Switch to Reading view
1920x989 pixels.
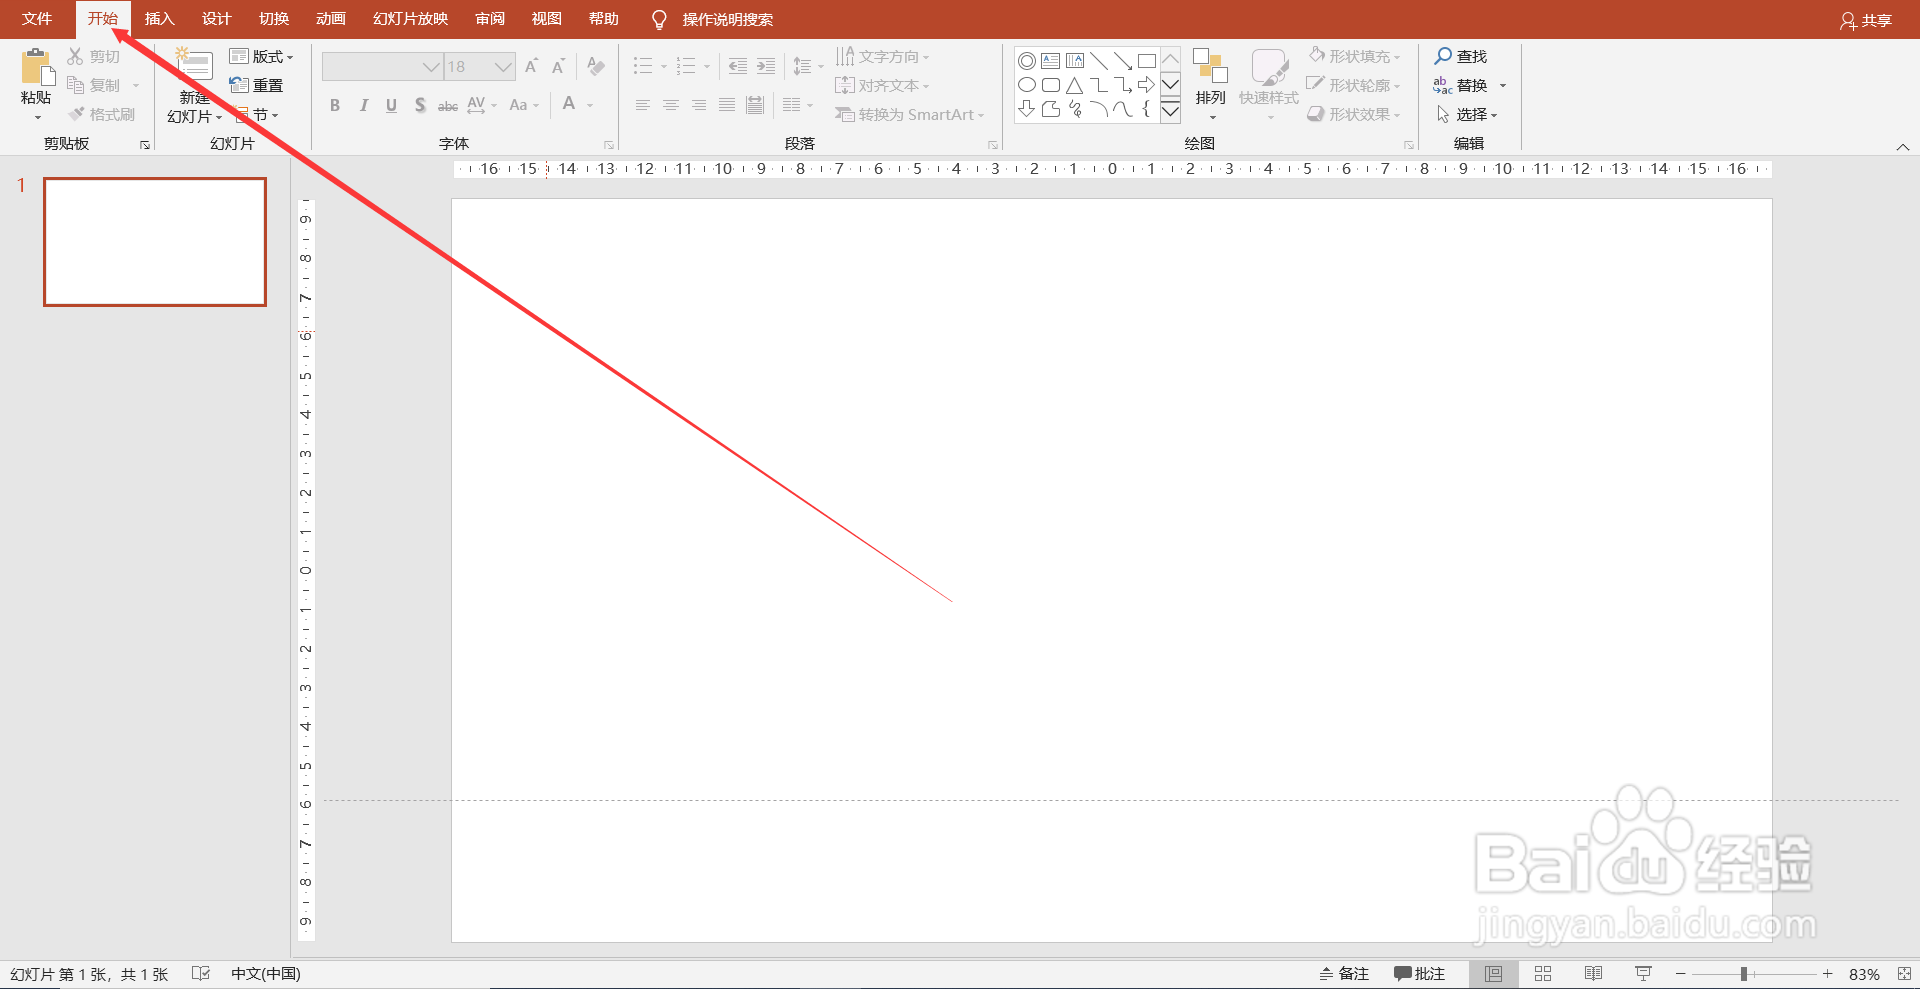1593,974
